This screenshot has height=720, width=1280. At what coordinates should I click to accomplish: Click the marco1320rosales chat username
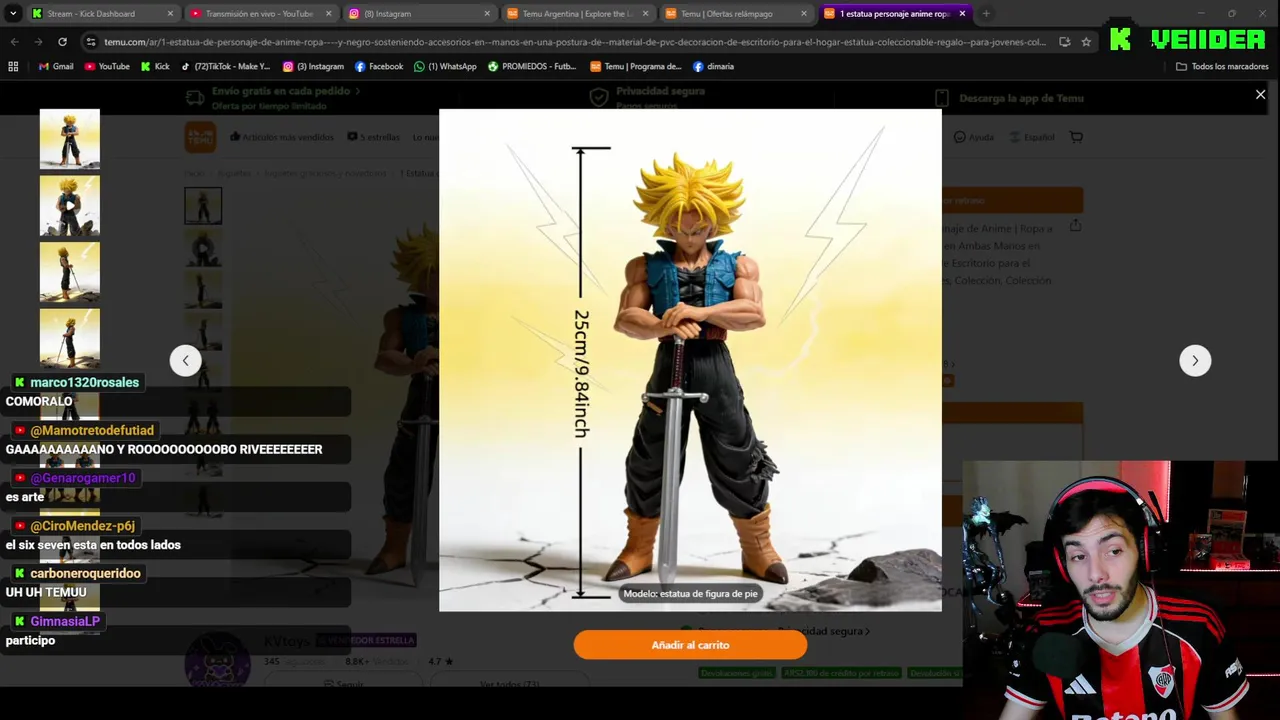tap(84, 382)
